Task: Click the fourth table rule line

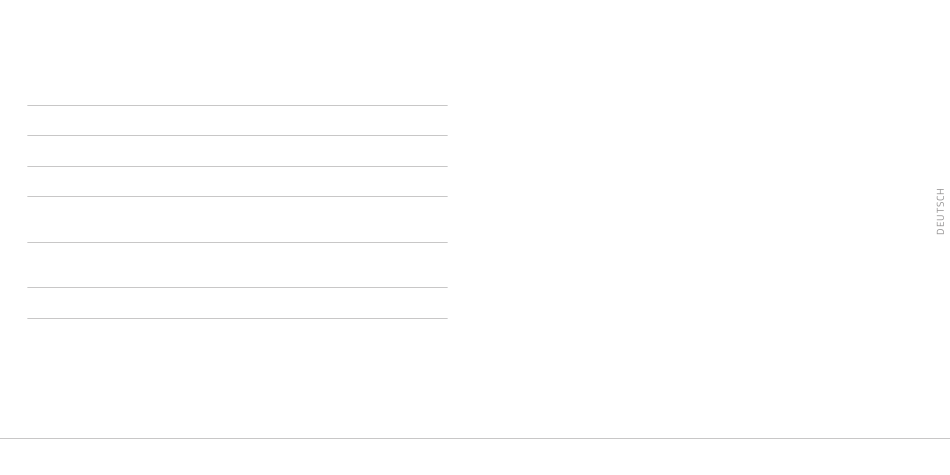Action: coord(238,196)
